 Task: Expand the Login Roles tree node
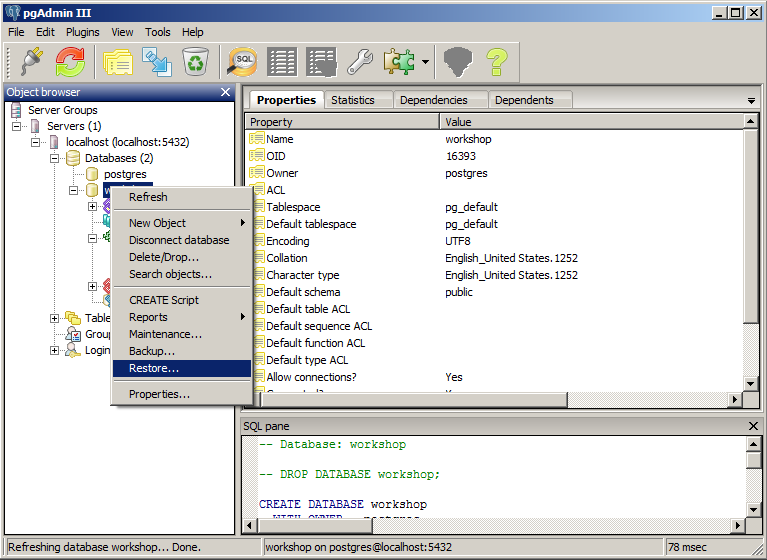[54, 351]
